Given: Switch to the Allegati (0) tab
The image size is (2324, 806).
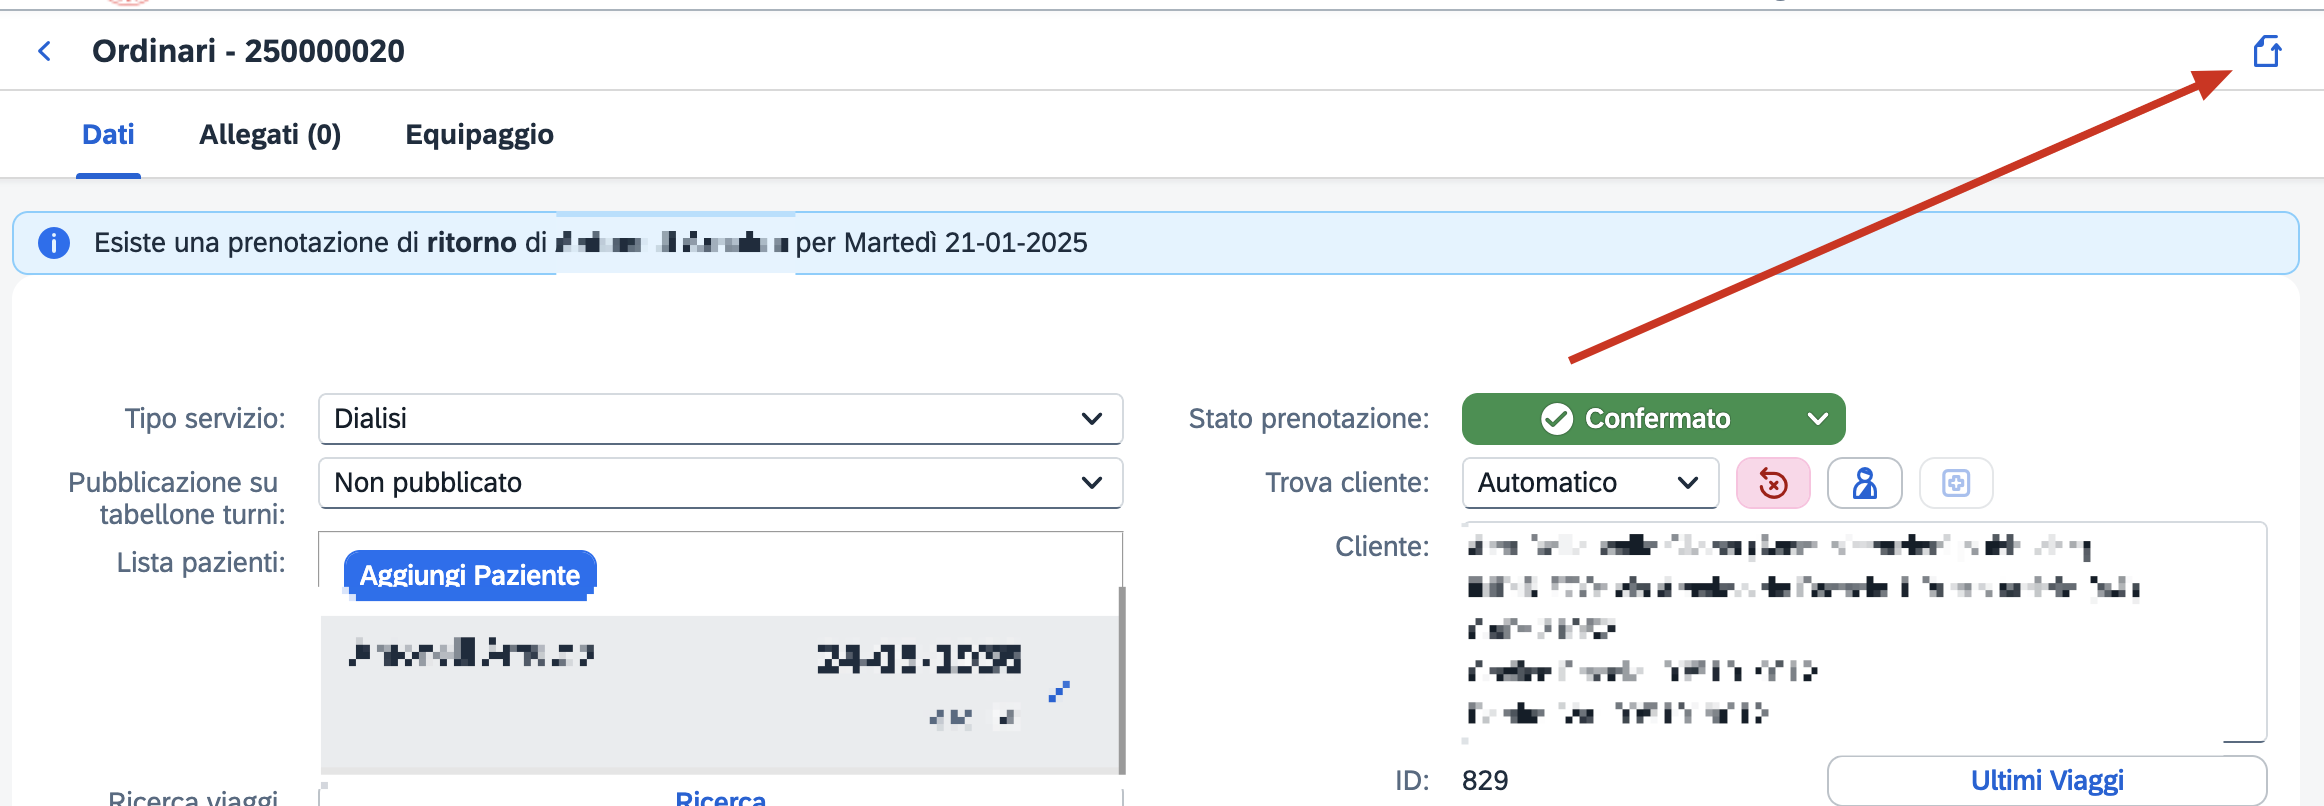Looking at the screenshot, I should [x=270, y=134].
